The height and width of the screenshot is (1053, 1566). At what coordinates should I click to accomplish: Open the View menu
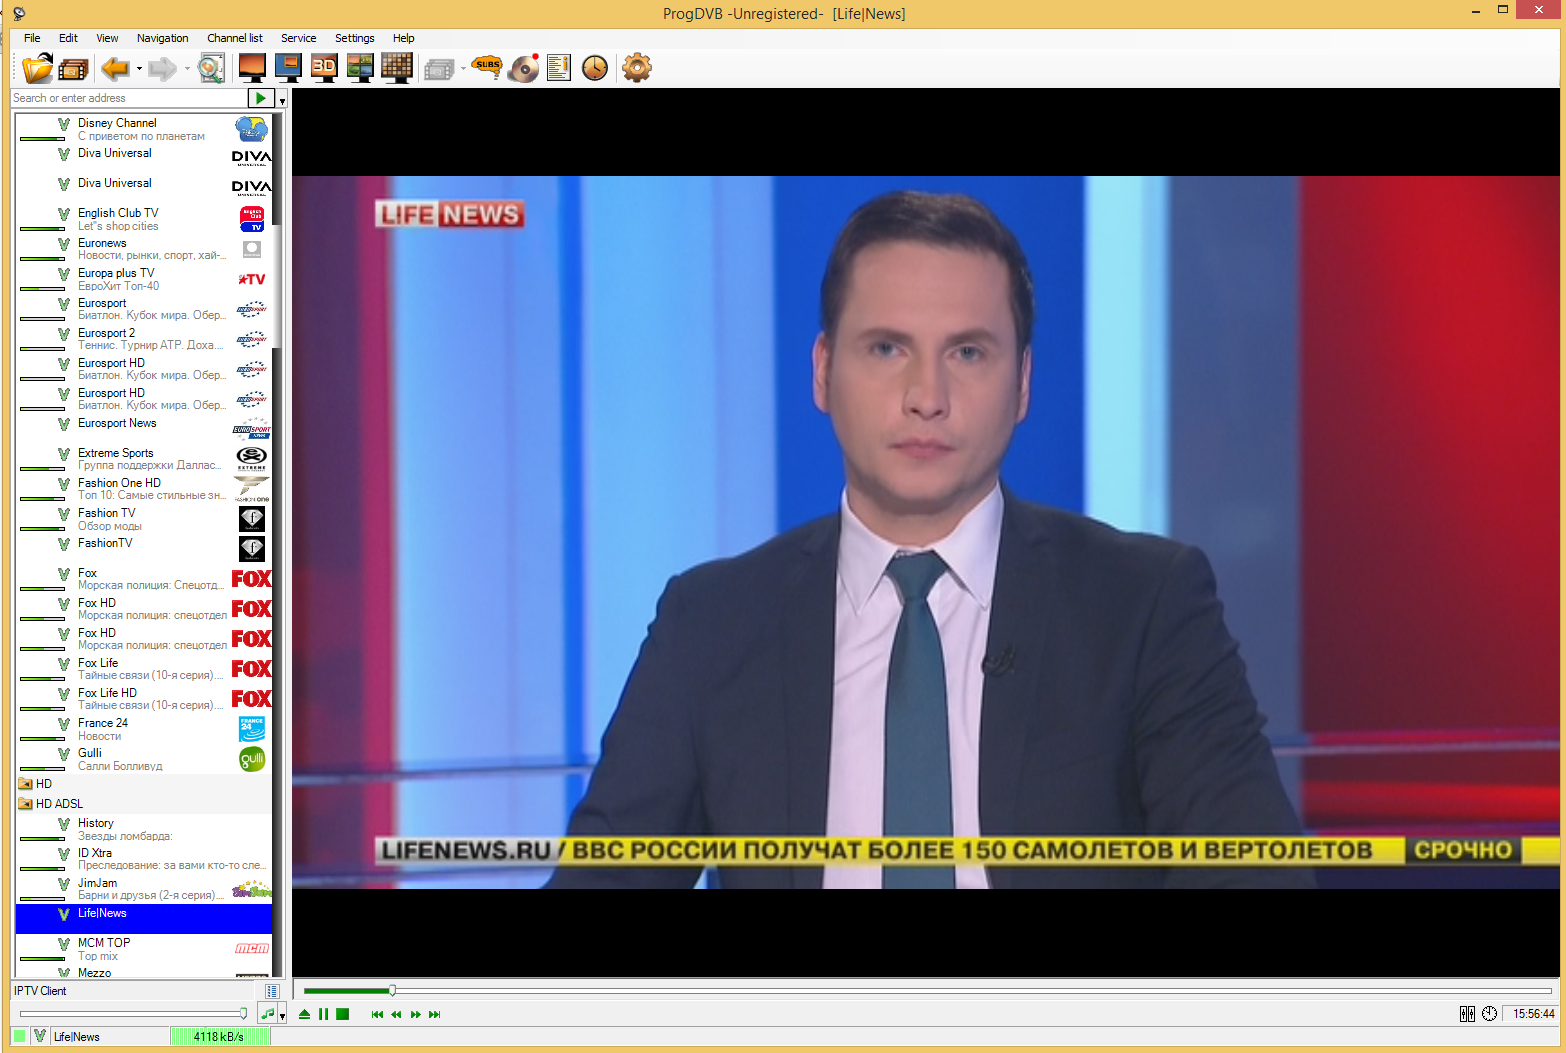click(x=107, y=38)
